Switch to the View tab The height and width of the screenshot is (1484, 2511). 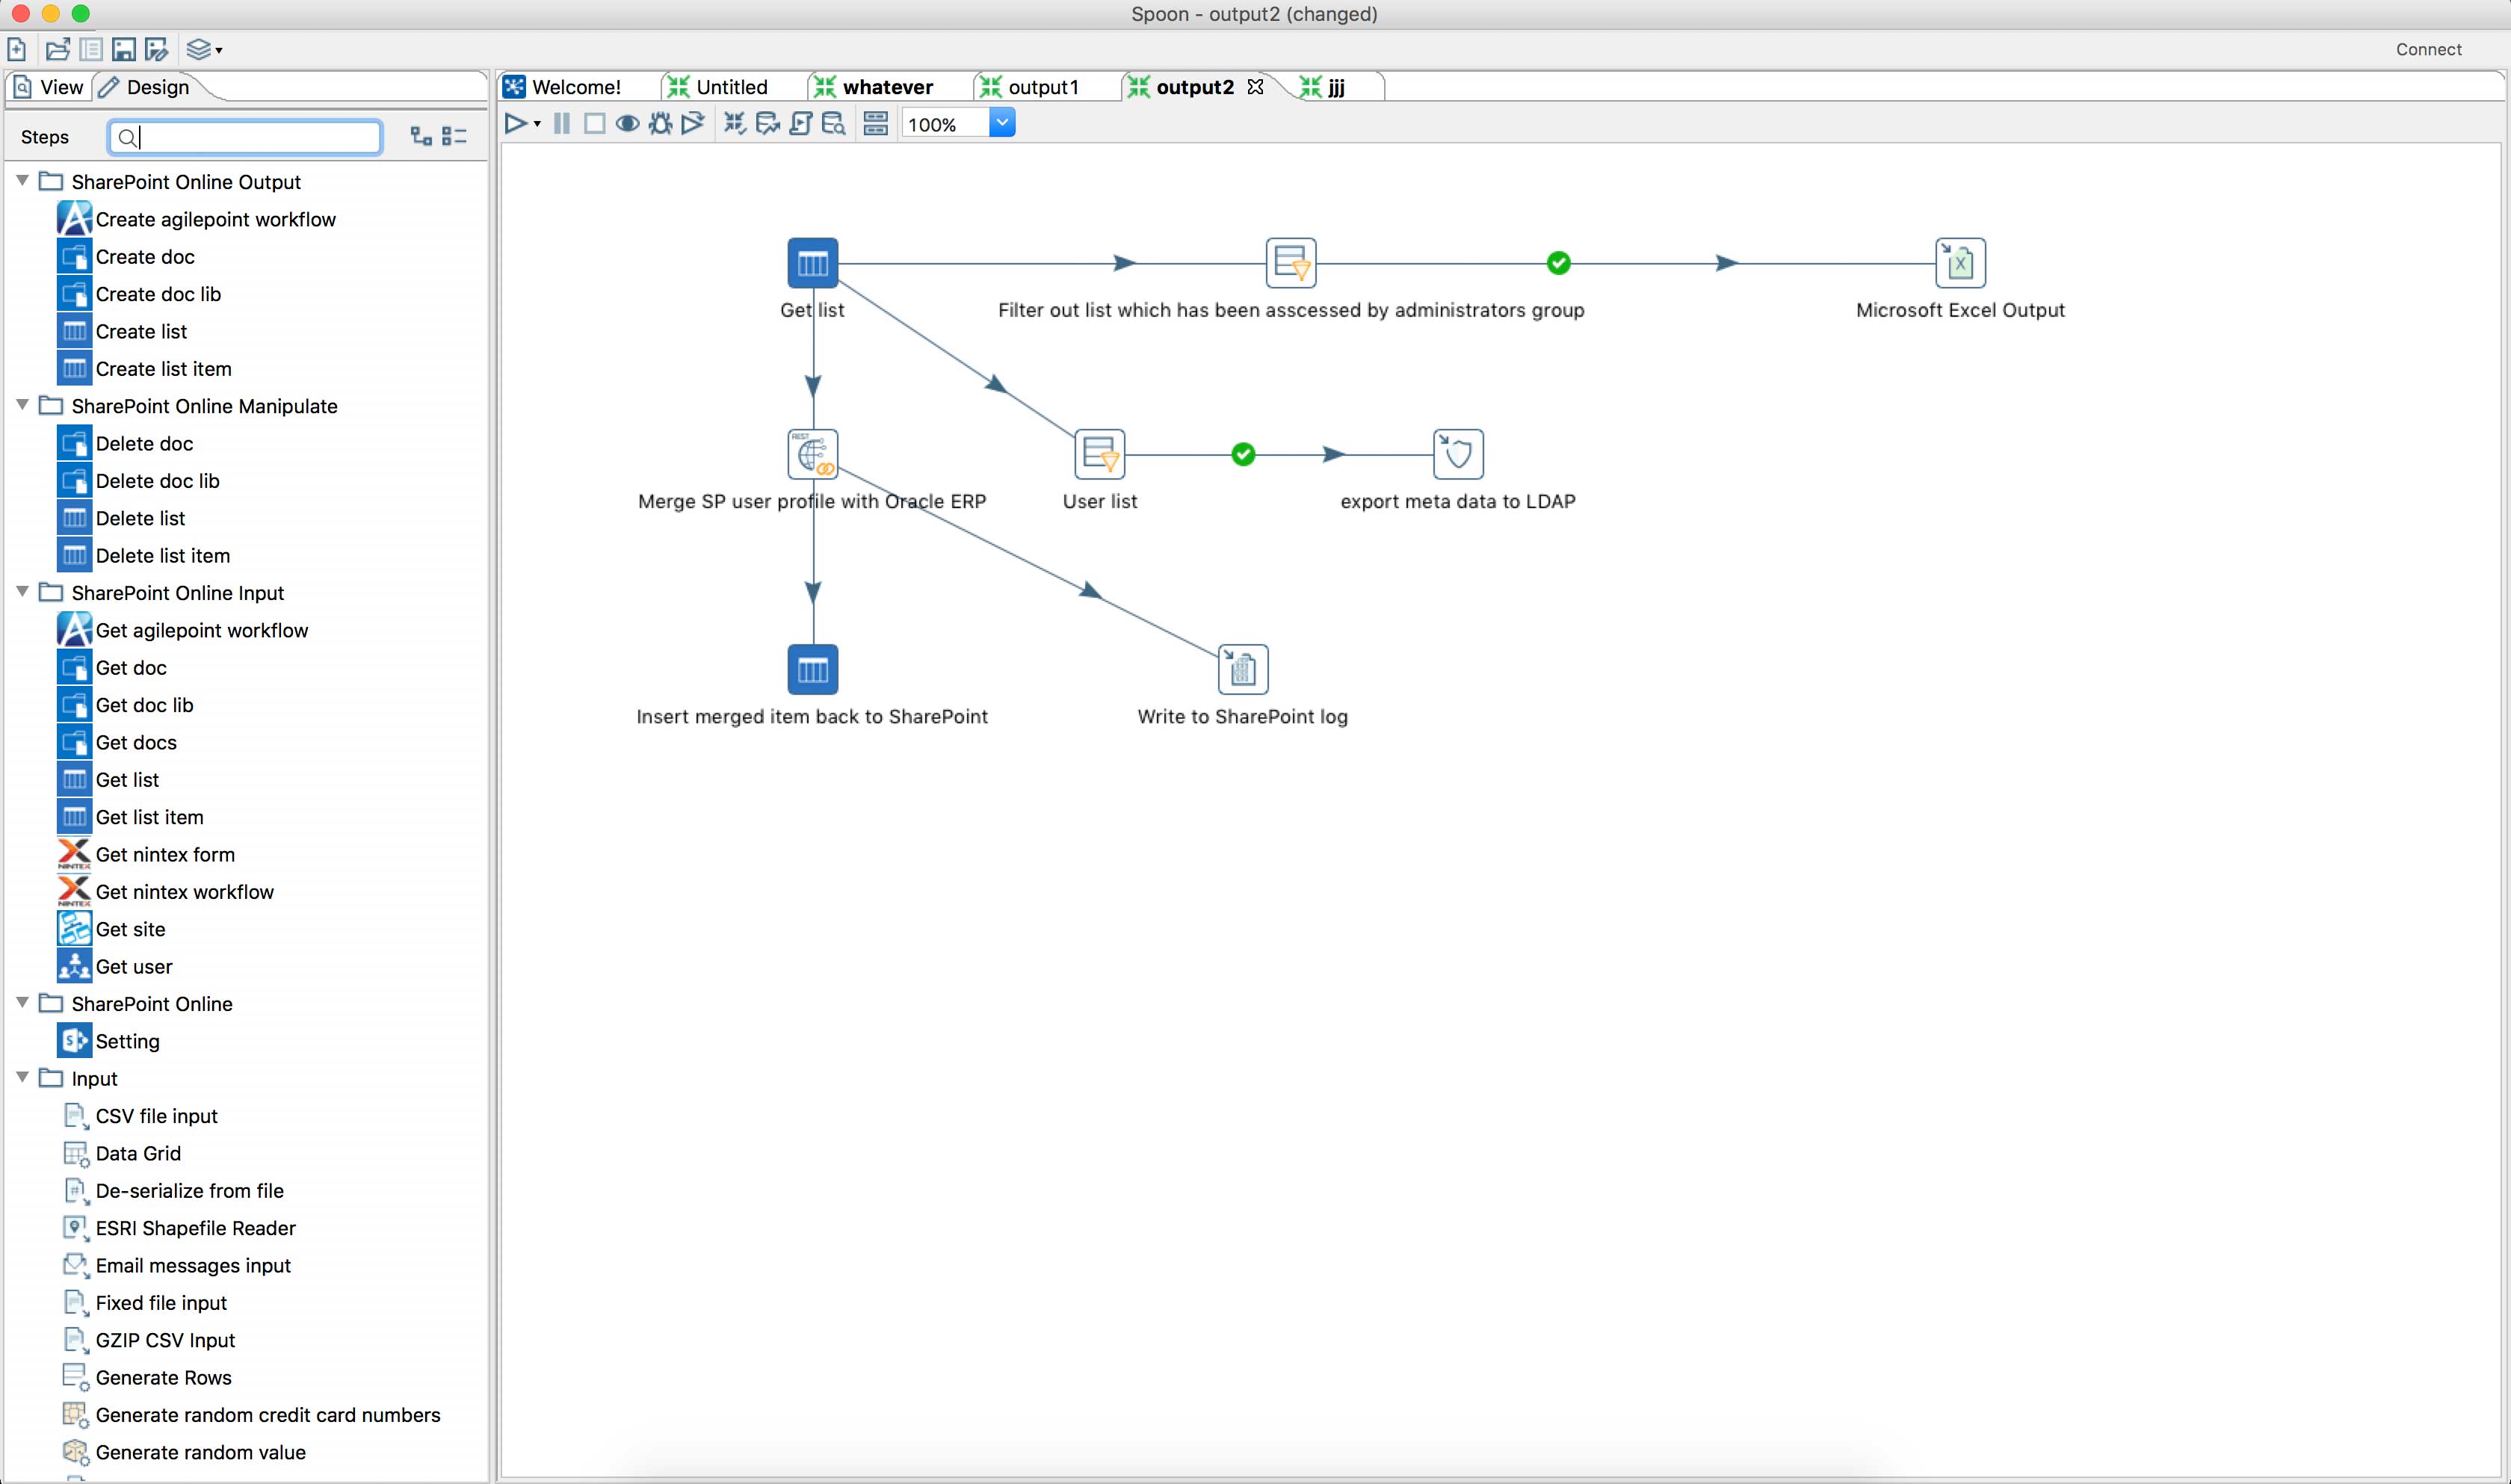coord(49,87)
